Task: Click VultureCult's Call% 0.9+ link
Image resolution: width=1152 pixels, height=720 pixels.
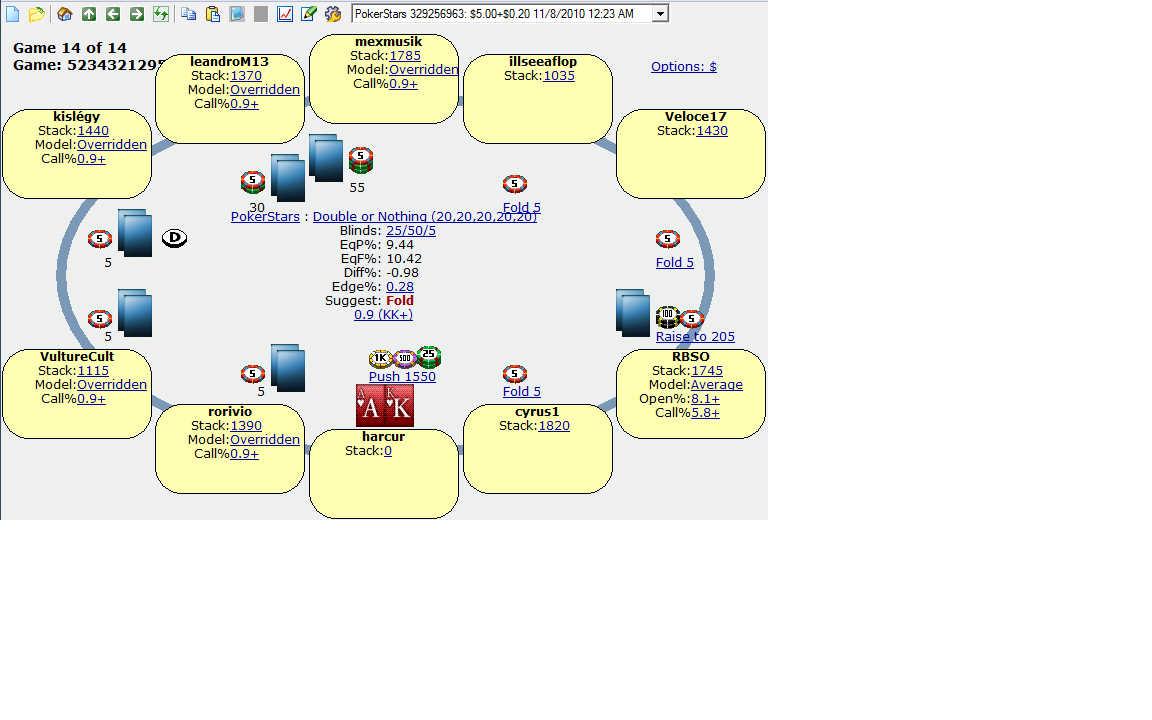Action: click(x=91, y=399)
